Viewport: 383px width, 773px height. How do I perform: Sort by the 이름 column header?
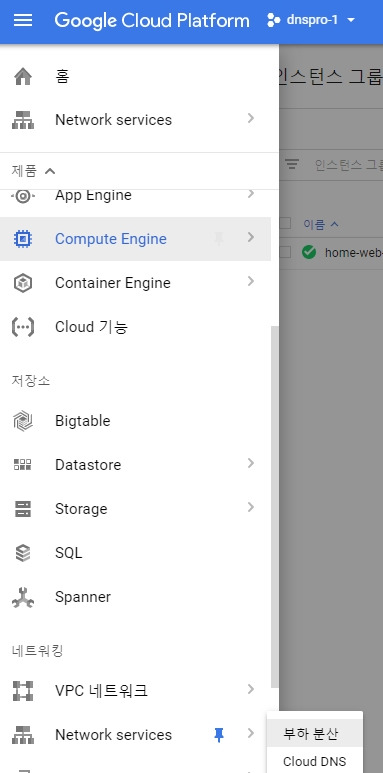tap(321, 224)
